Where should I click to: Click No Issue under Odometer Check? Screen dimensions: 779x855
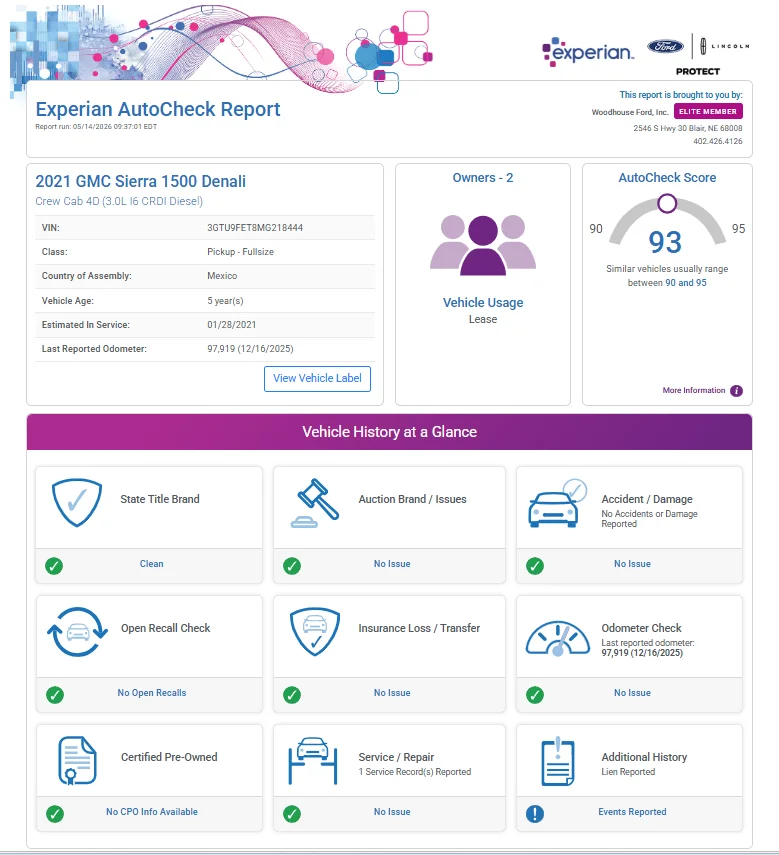click(x=632, y=693)
